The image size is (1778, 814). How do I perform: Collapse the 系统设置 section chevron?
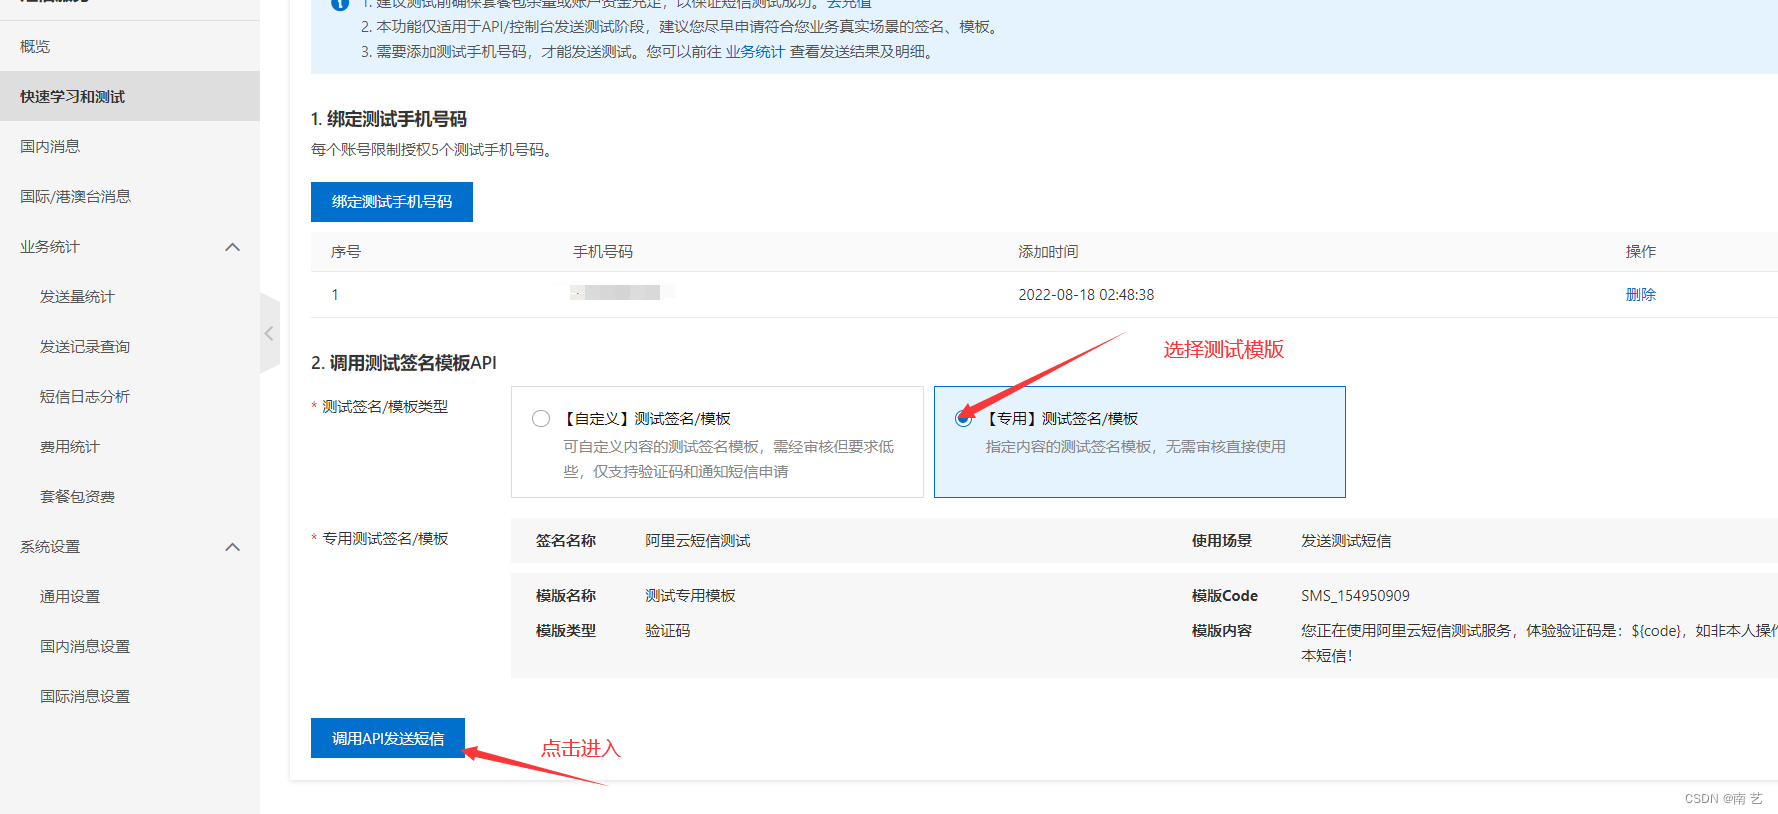click(x=233, y=547)
